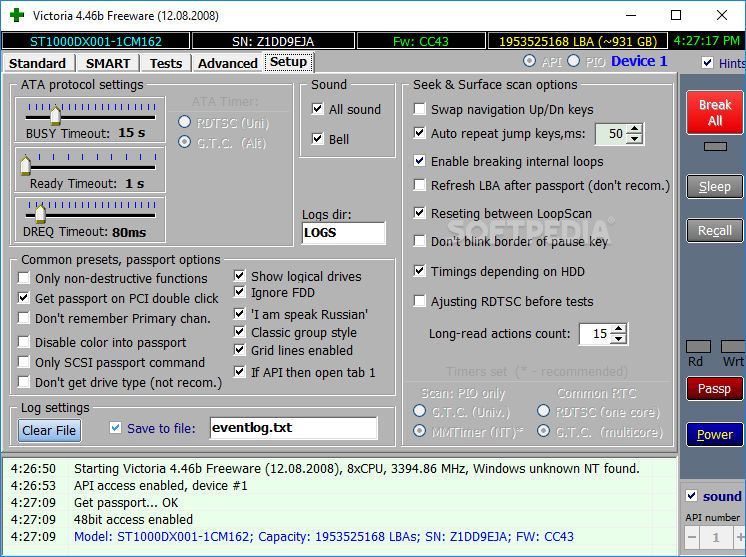Increase auto repeat jump keys value
The image size is (746, 557).
pyautogui.click(x=634, y=129)
